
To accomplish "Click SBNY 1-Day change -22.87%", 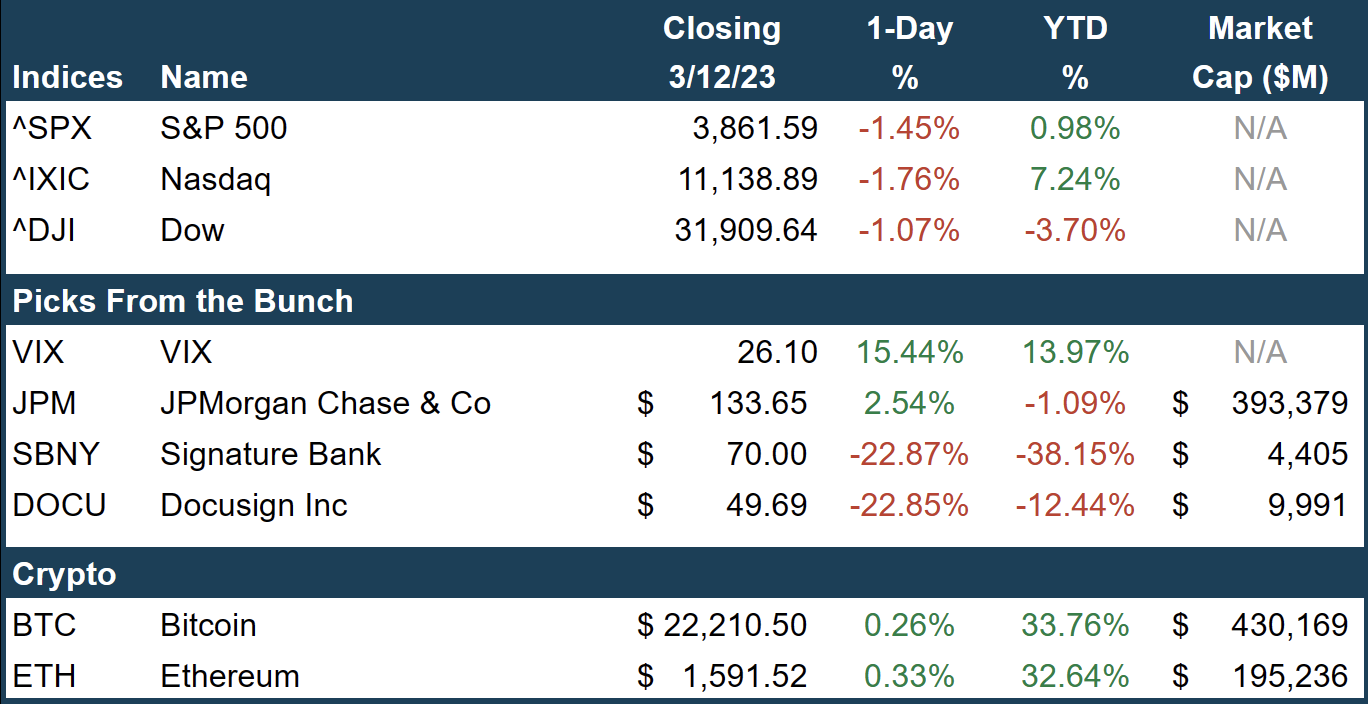I will tap(909, 454).
